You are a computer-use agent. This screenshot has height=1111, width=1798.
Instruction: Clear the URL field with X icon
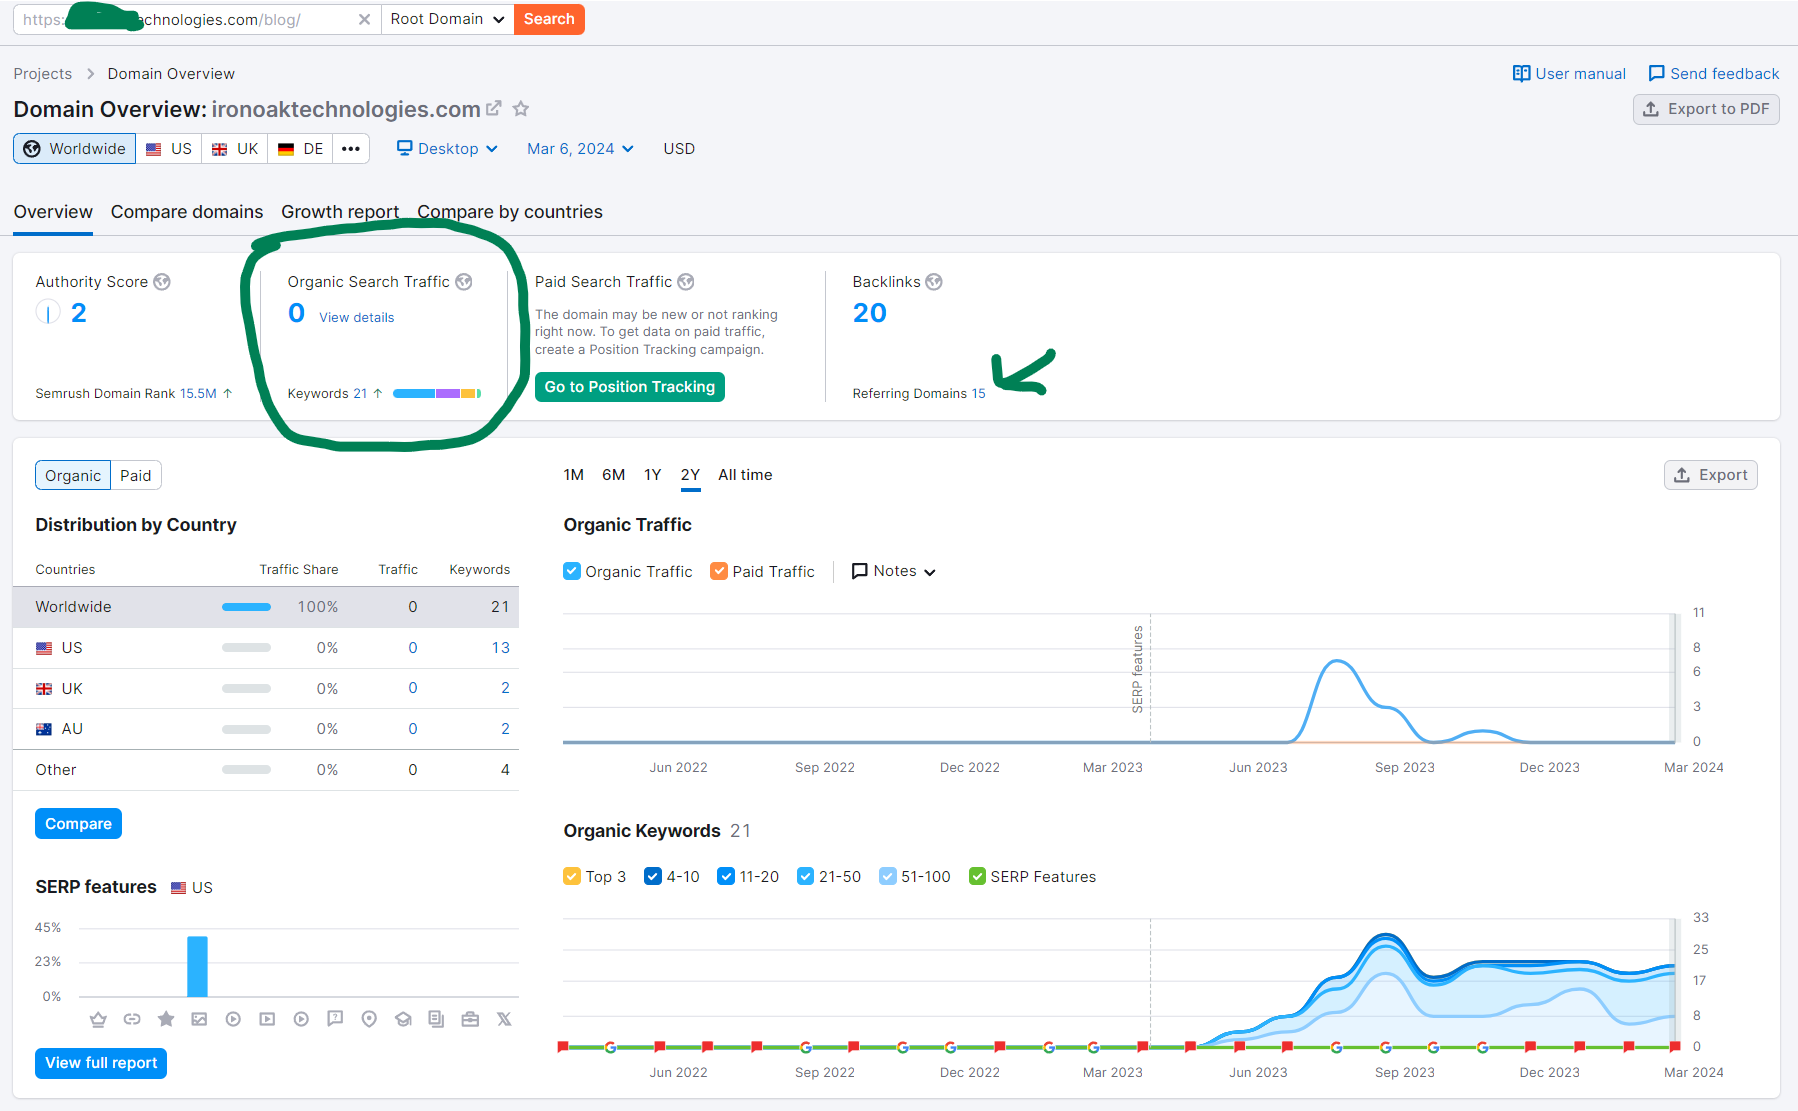[x=364, y=19]
